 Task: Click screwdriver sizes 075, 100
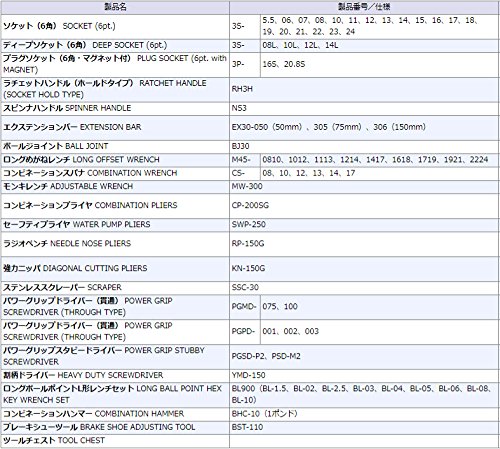point(379,307)
